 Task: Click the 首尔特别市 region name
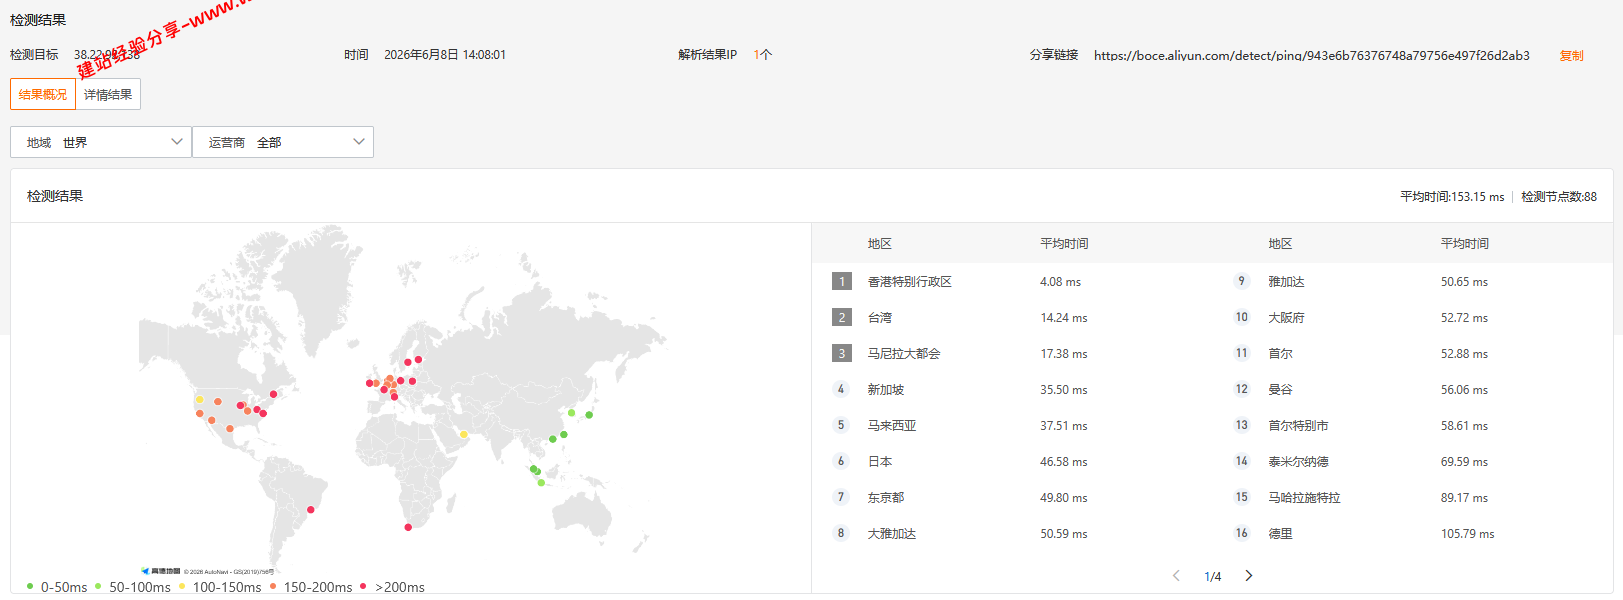click(1298, 426)
